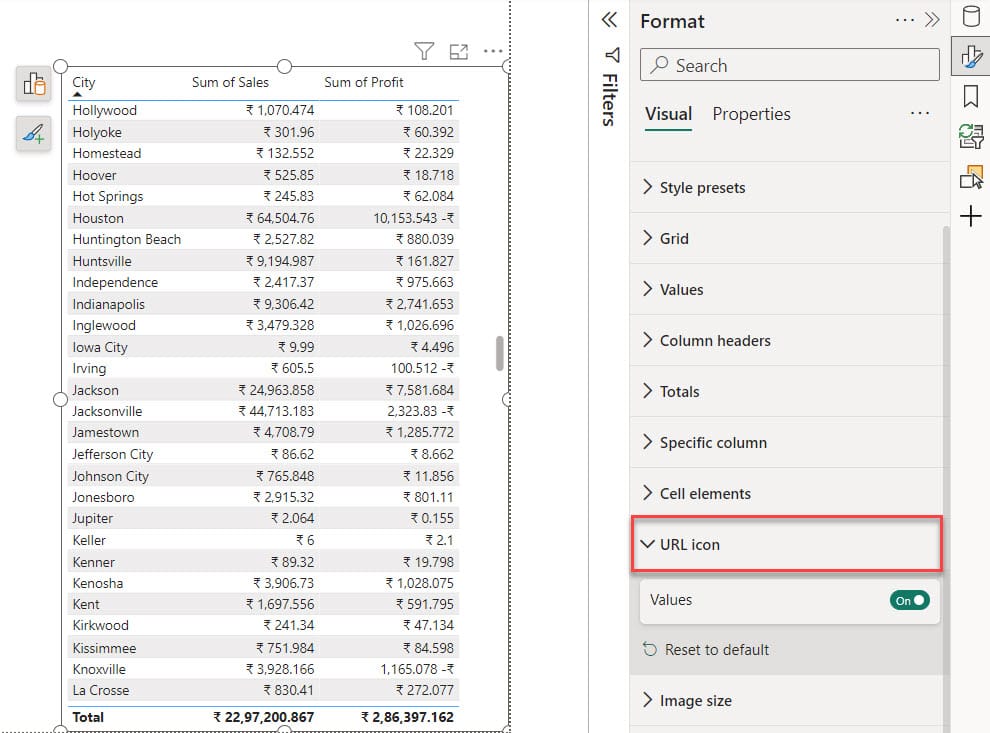Sort by the Sum of Sales header
This screenshot has width=990, height=733.
pyautogui.click(x=230, y=82)
